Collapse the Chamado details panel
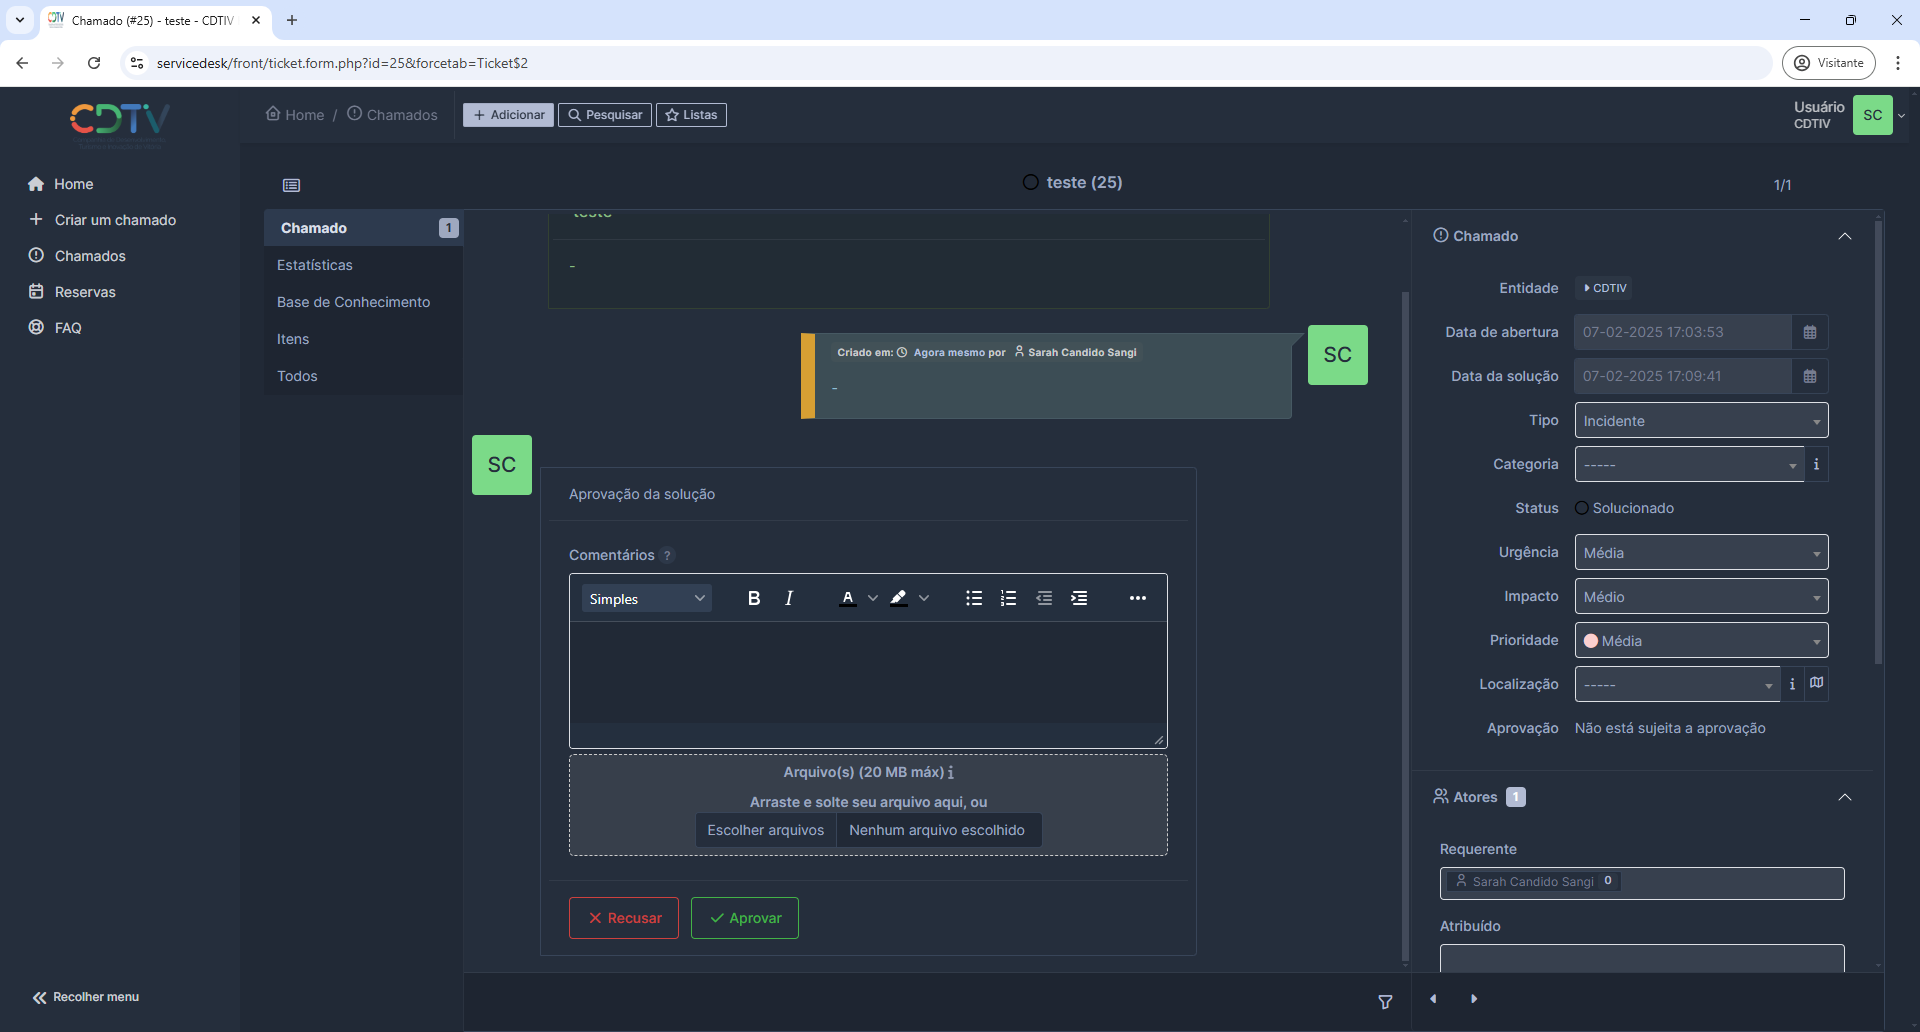The width and height of the screenshot is (1920, 1032). click(1844, 236)
